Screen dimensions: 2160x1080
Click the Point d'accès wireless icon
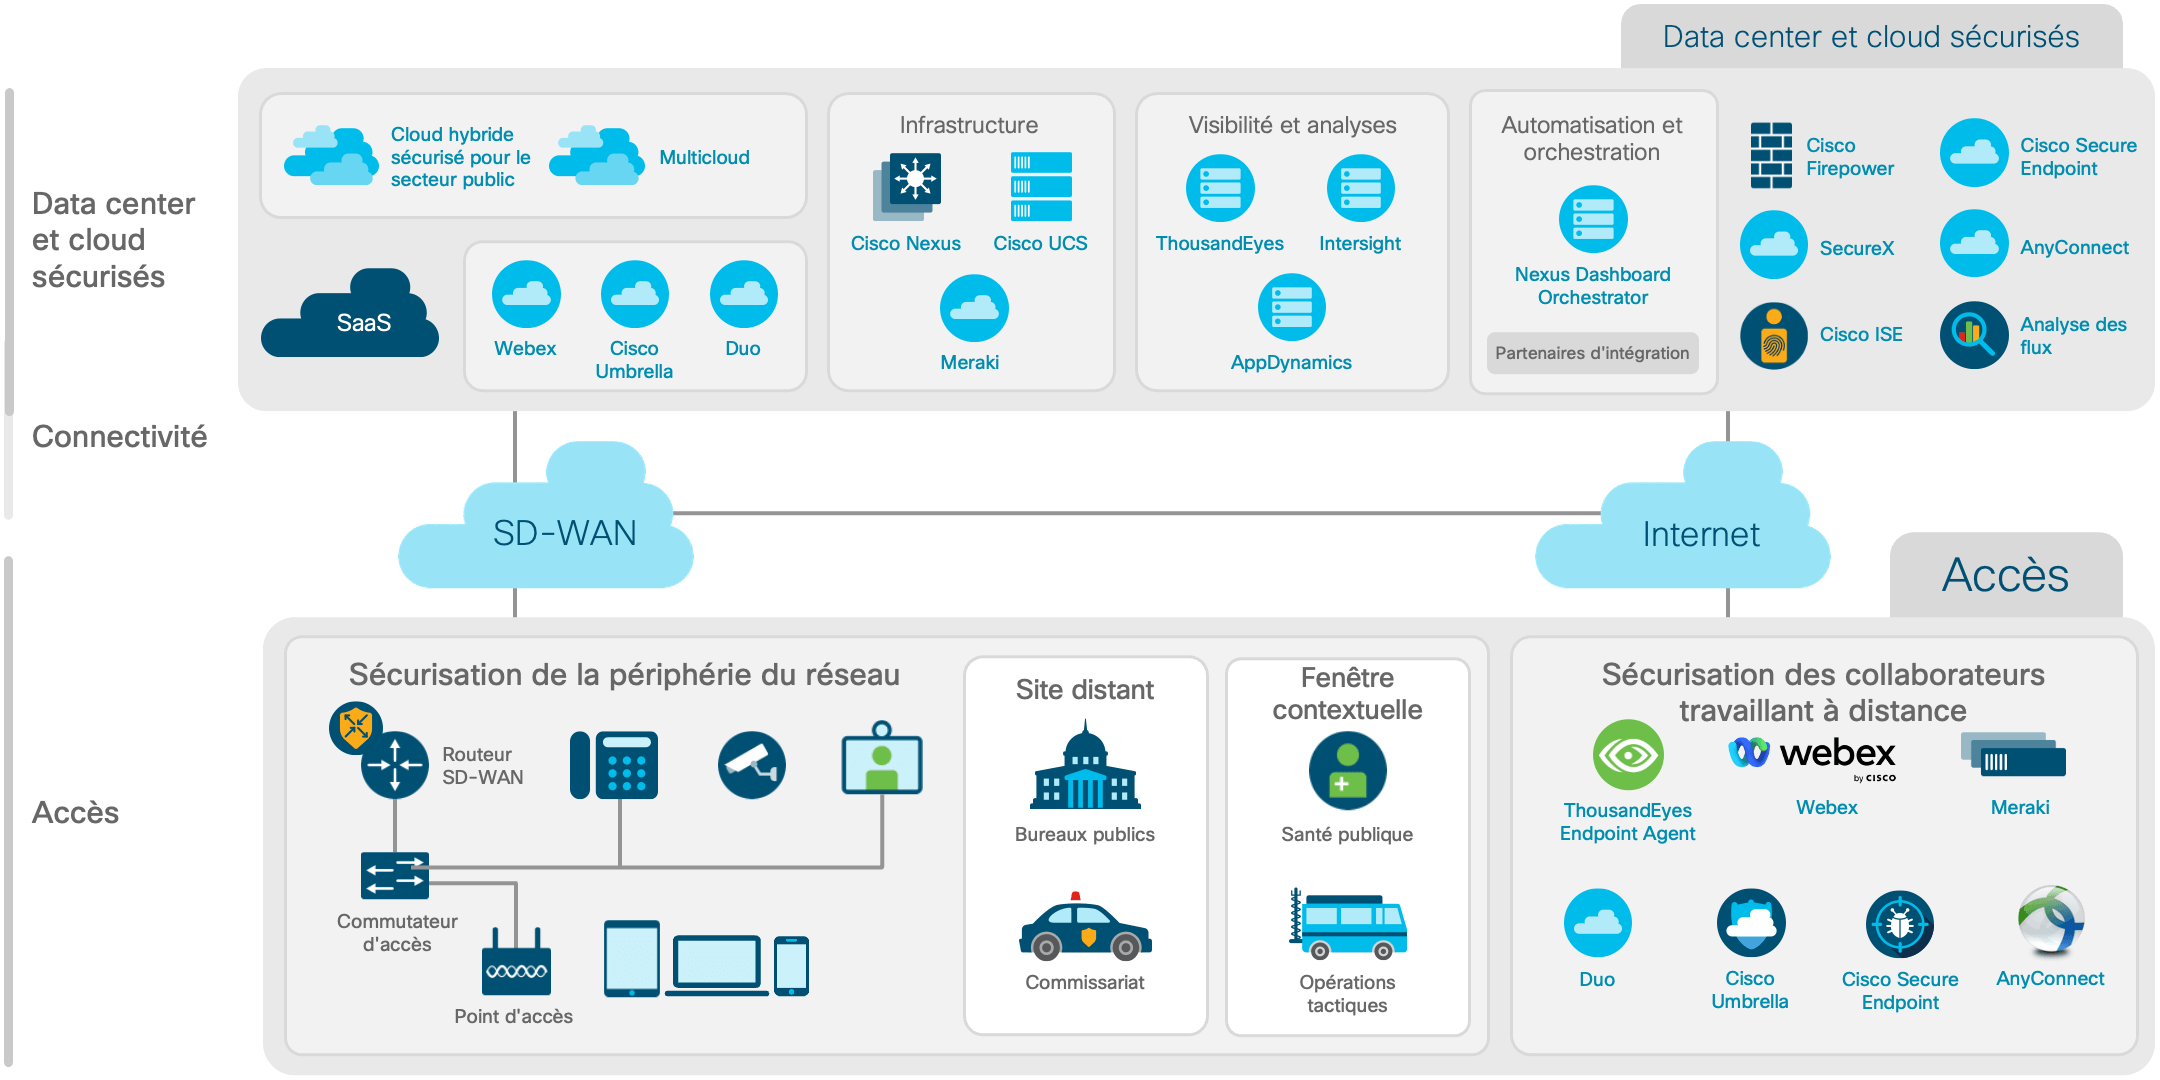coord(516,962)
